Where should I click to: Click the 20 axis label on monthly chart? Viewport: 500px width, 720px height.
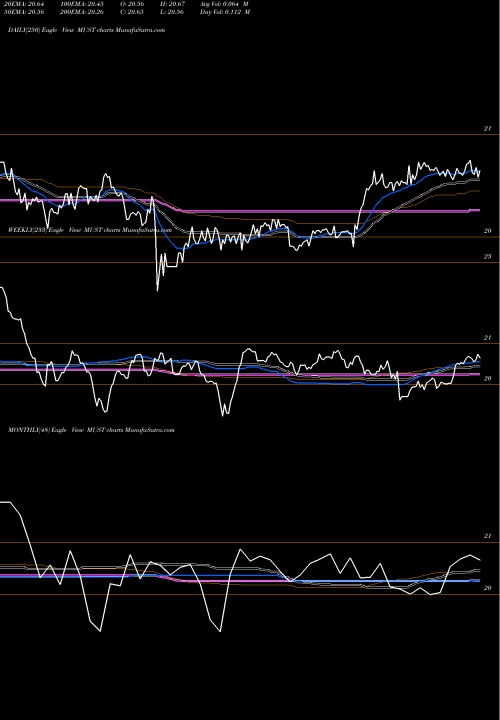click(488, 588)
